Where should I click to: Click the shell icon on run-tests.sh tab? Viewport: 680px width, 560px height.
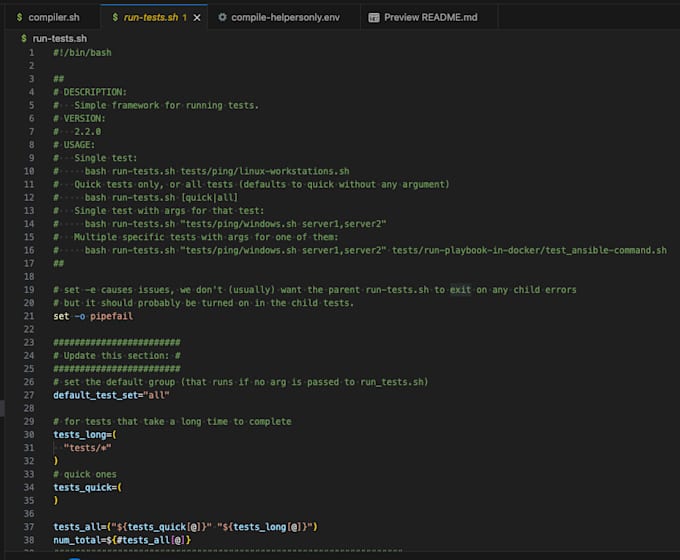[x=115, y=17]
